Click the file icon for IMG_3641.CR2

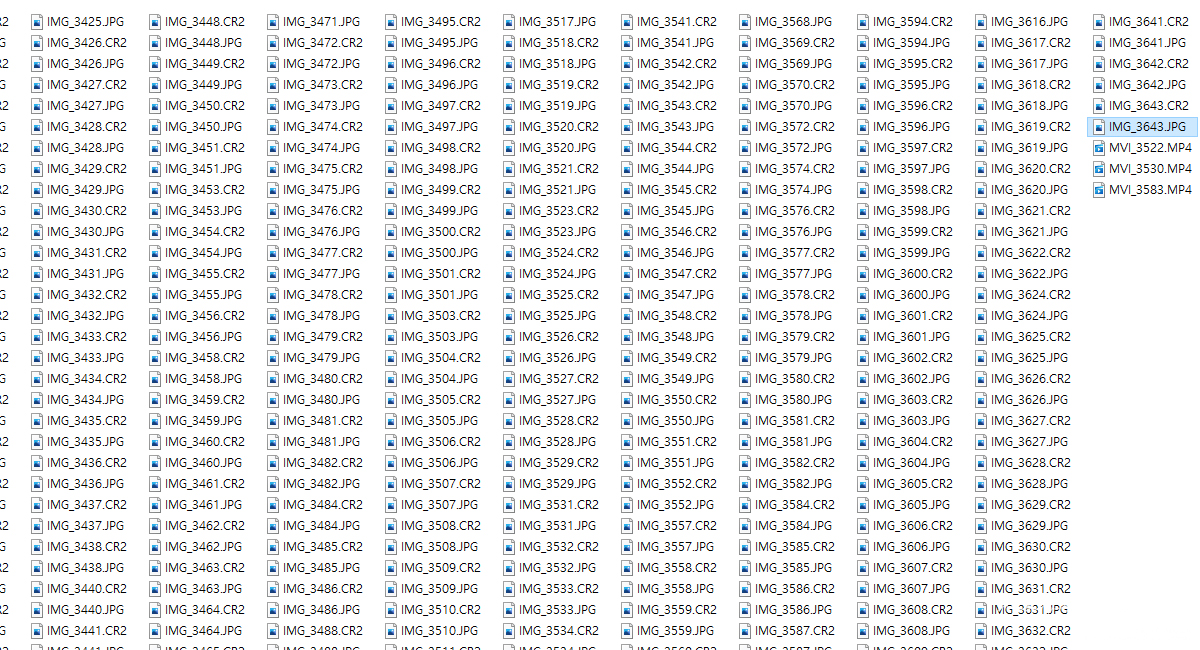coord(1099,21)
